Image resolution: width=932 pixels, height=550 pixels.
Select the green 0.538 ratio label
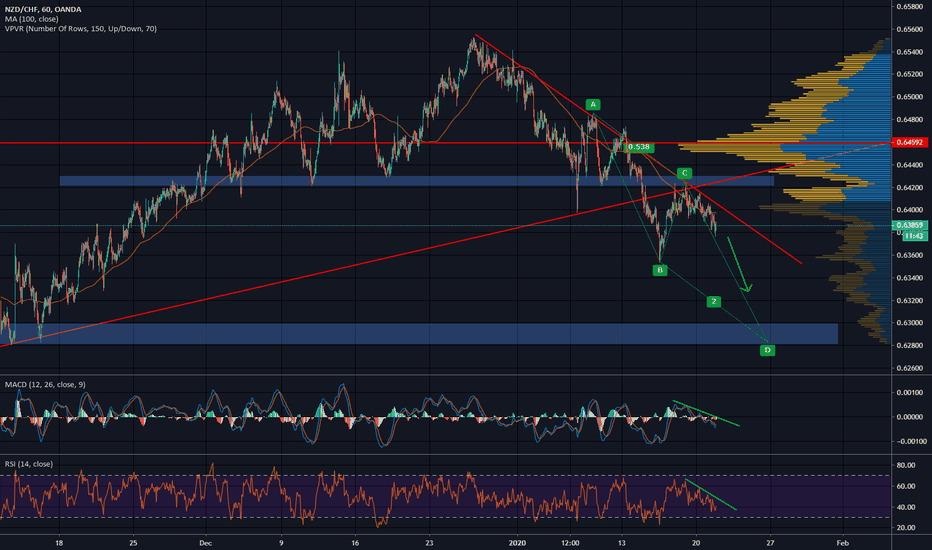[x=640, y=147]
